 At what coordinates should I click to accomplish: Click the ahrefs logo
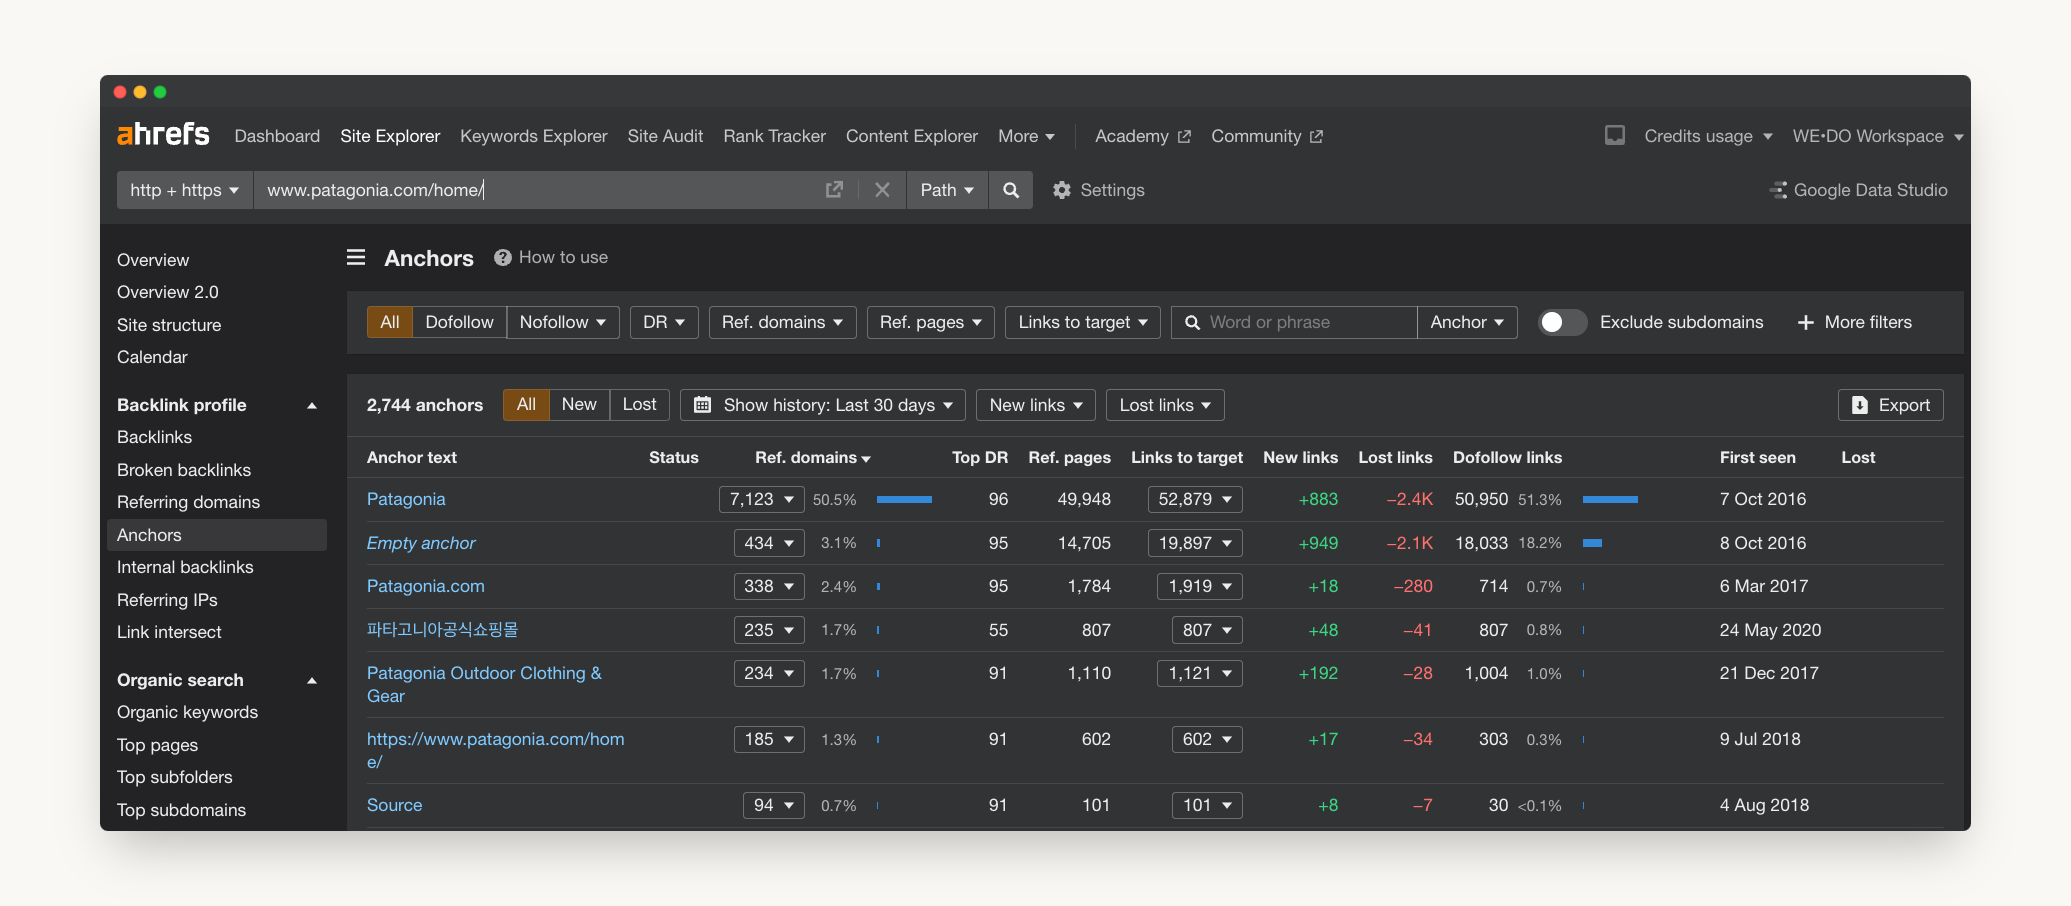[163, 135]
